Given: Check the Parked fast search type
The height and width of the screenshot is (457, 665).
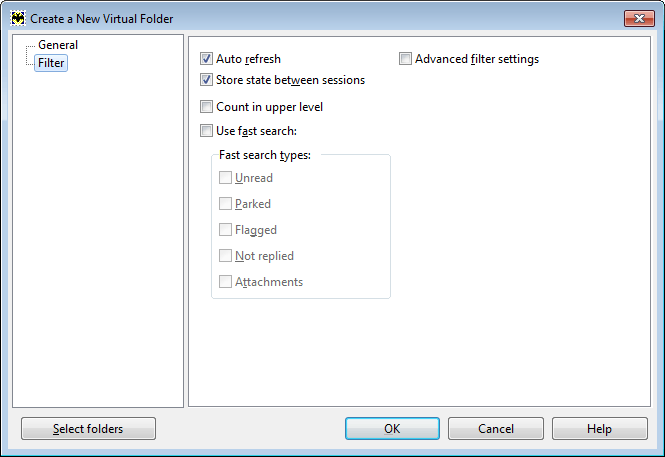Looking at the screenshot, I should click(225, 203).
